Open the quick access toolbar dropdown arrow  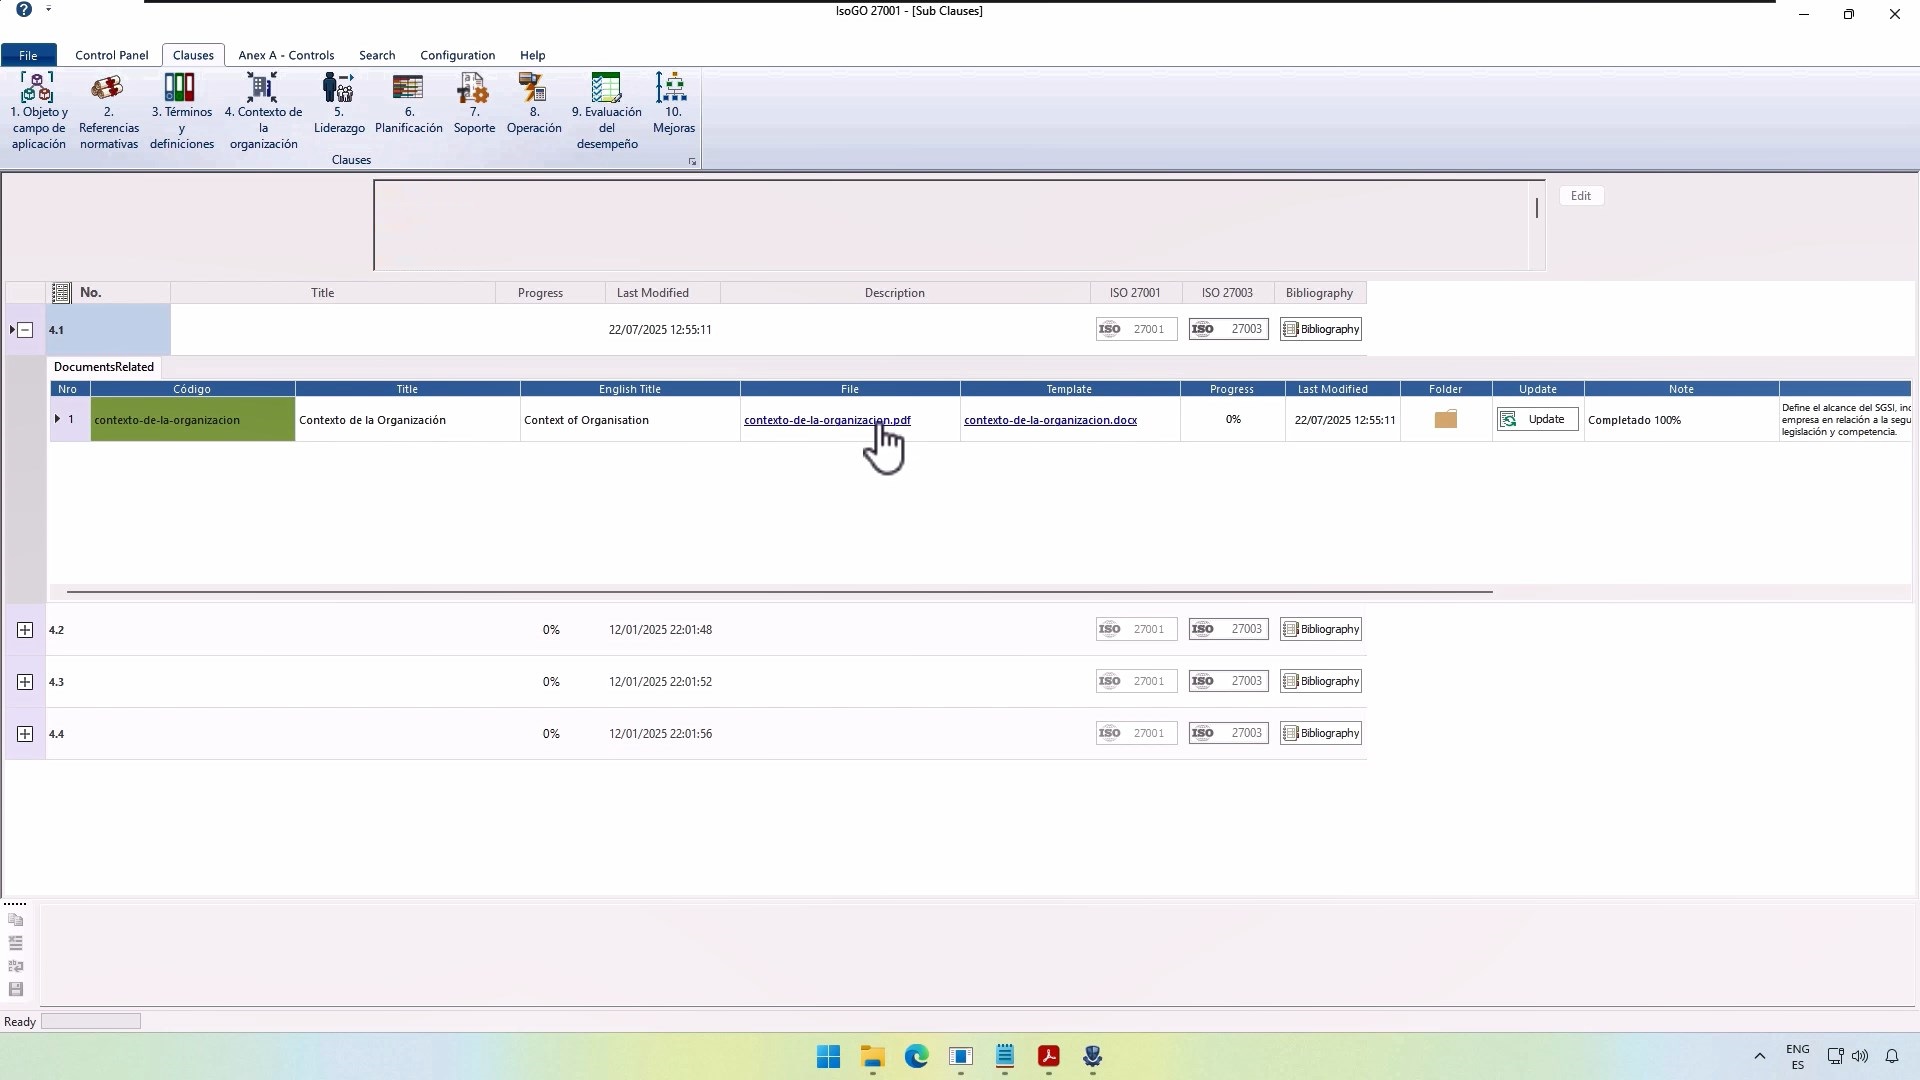(x=48, y=9)
